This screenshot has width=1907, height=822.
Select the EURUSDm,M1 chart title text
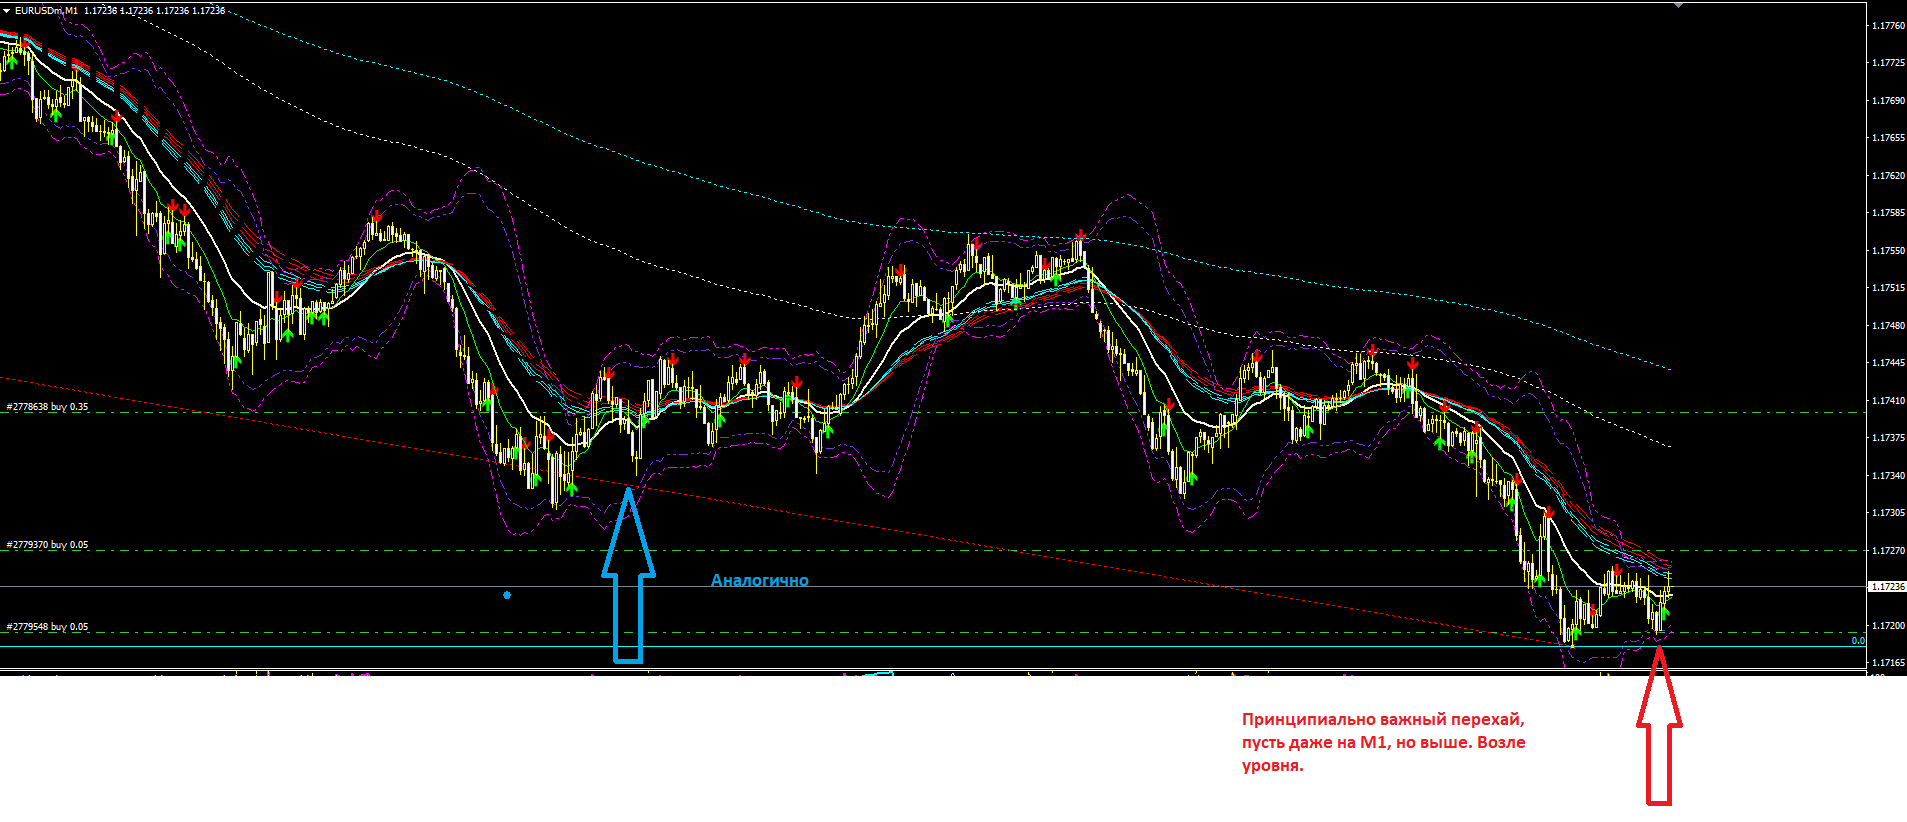pyautogui.click(x=46, y=10)
